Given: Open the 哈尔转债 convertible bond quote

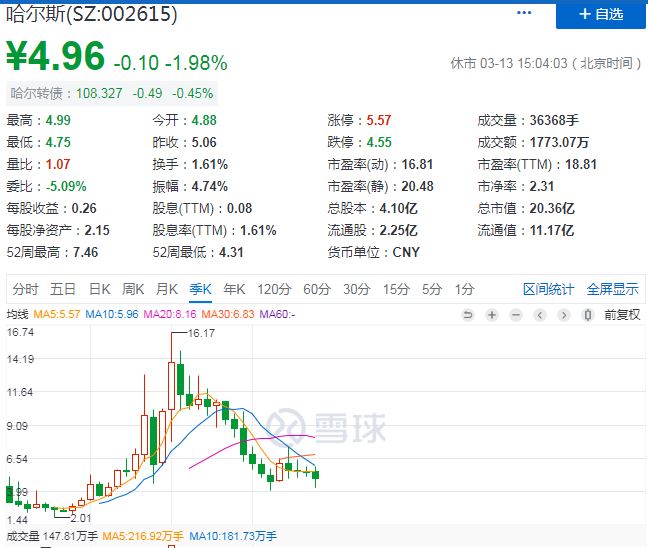Looking at the screenshot, I should [112, 93].
